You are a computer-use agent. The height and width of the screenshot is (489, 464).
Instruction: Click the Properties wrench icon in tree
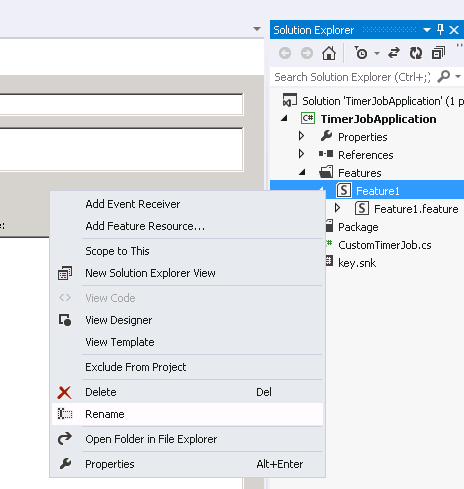pyautogui.click(x=326, y=136)
